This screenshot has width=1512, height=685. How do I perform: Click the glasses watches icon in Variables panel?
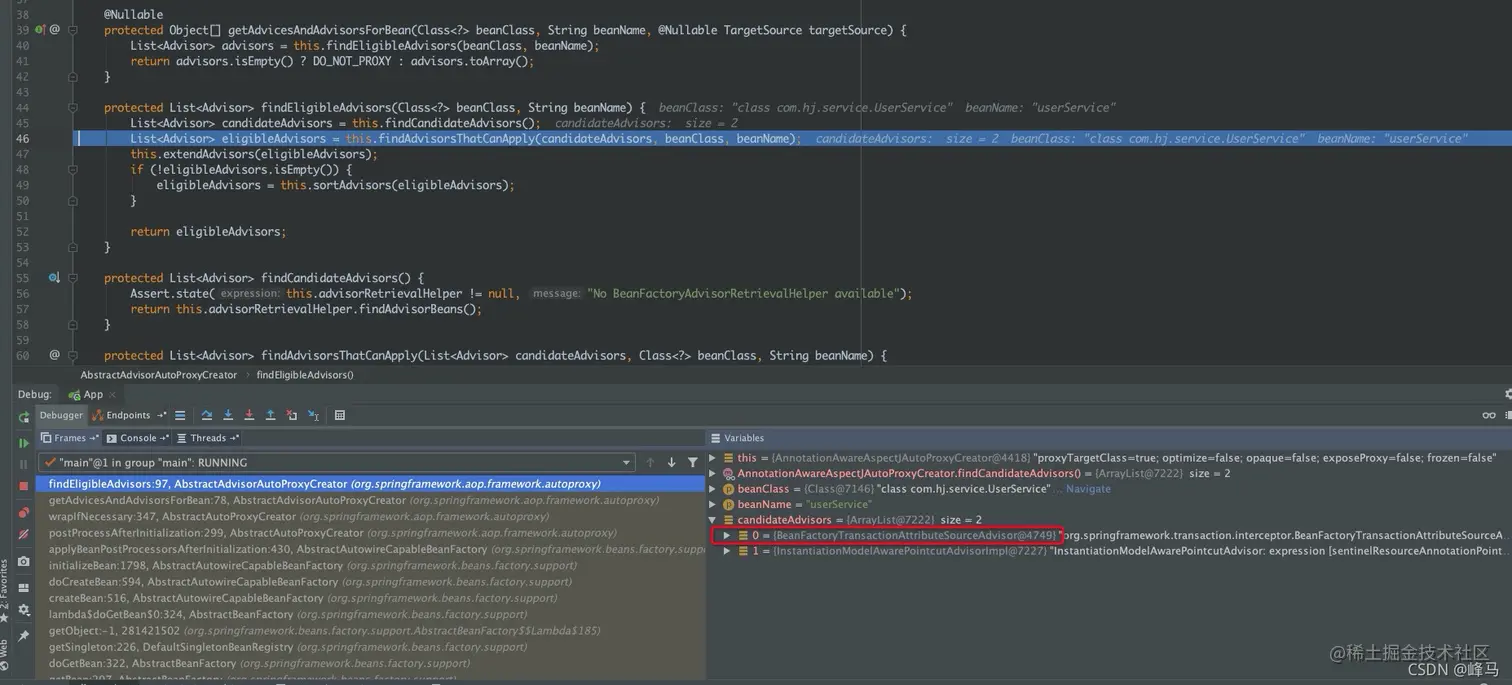(x=1489, y=415)
